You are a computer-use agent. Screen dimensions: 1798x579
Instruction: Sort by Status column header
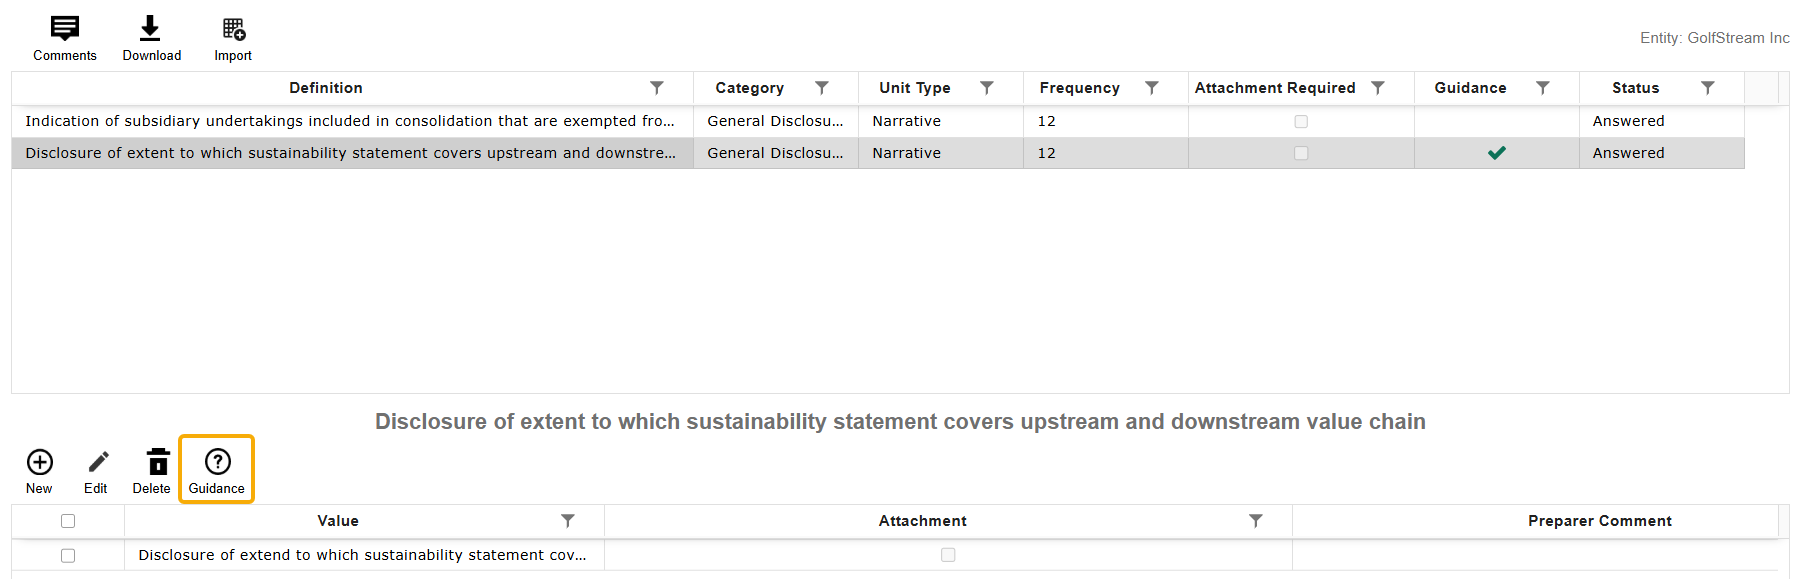coord(1636,88)
